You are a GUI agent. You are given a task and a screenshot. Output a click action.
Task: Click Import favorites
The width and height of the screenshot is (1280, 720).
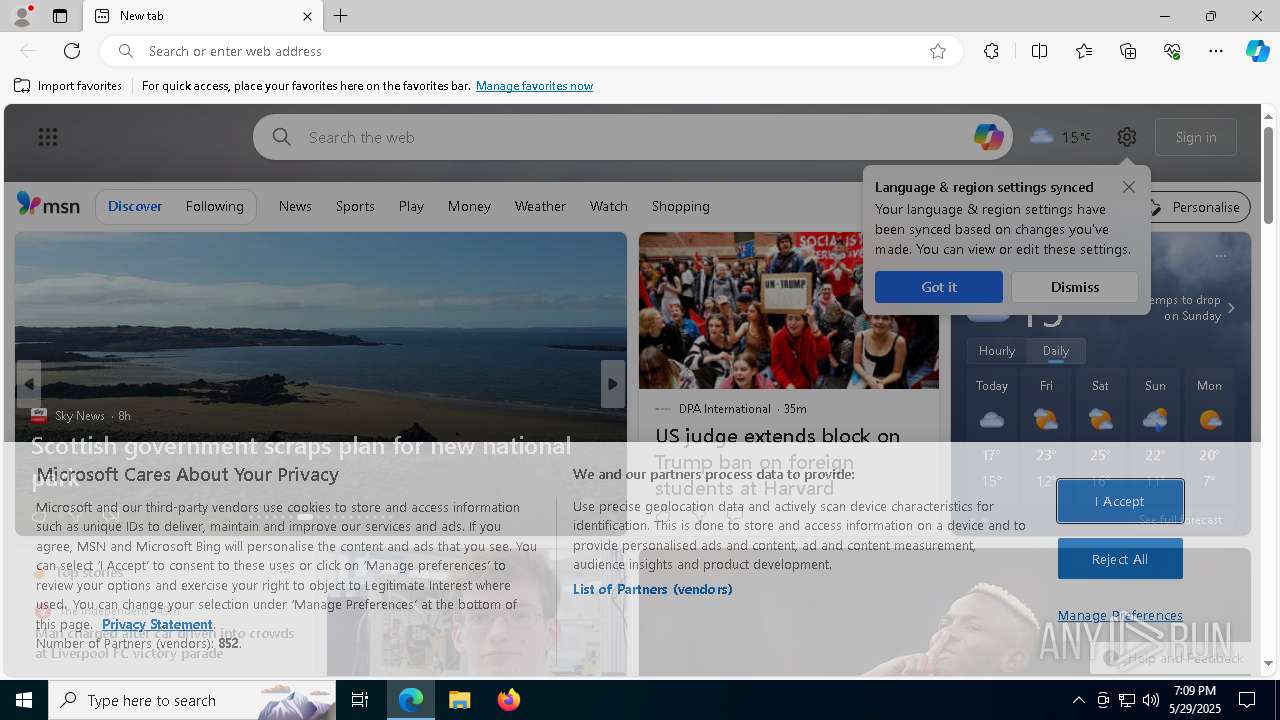(x=68, y=86)
